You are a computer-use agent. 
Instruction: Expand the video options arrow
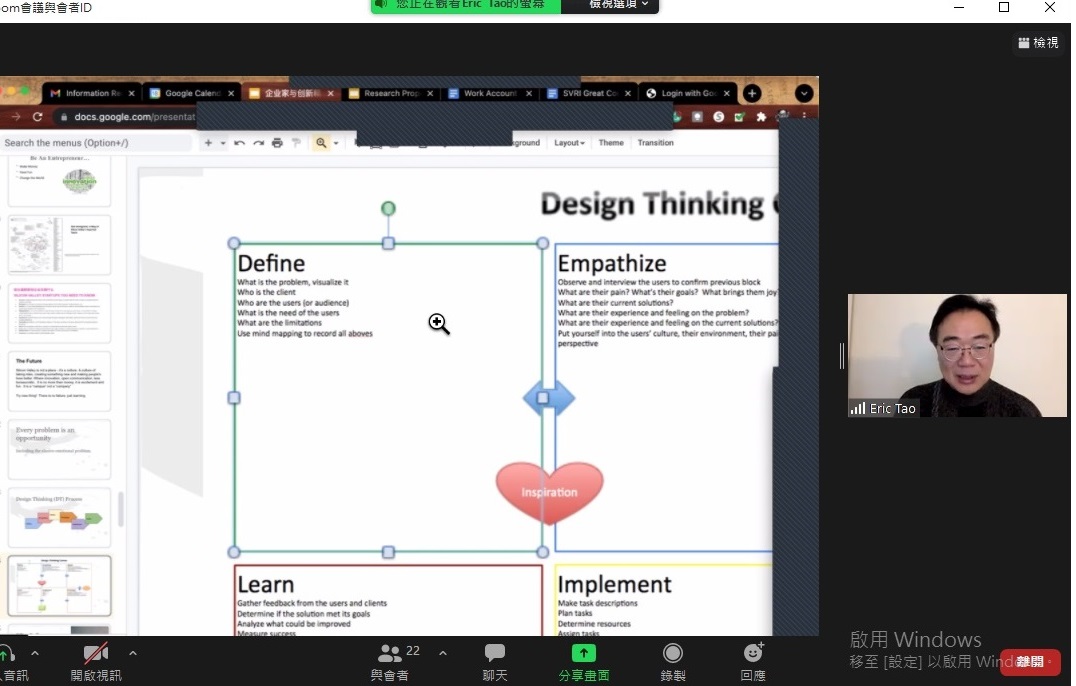pyautogui.click(x=133, y=653)
